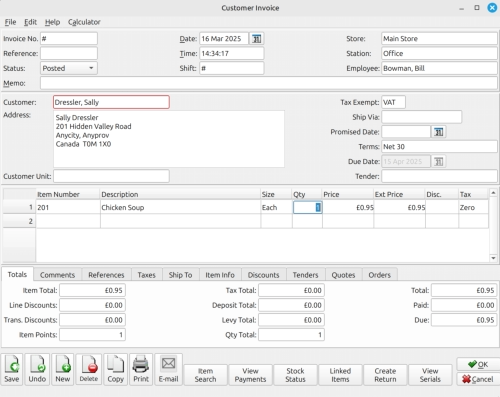
Task: Click the Store field showing Main Store
Action: pos(439,39)
